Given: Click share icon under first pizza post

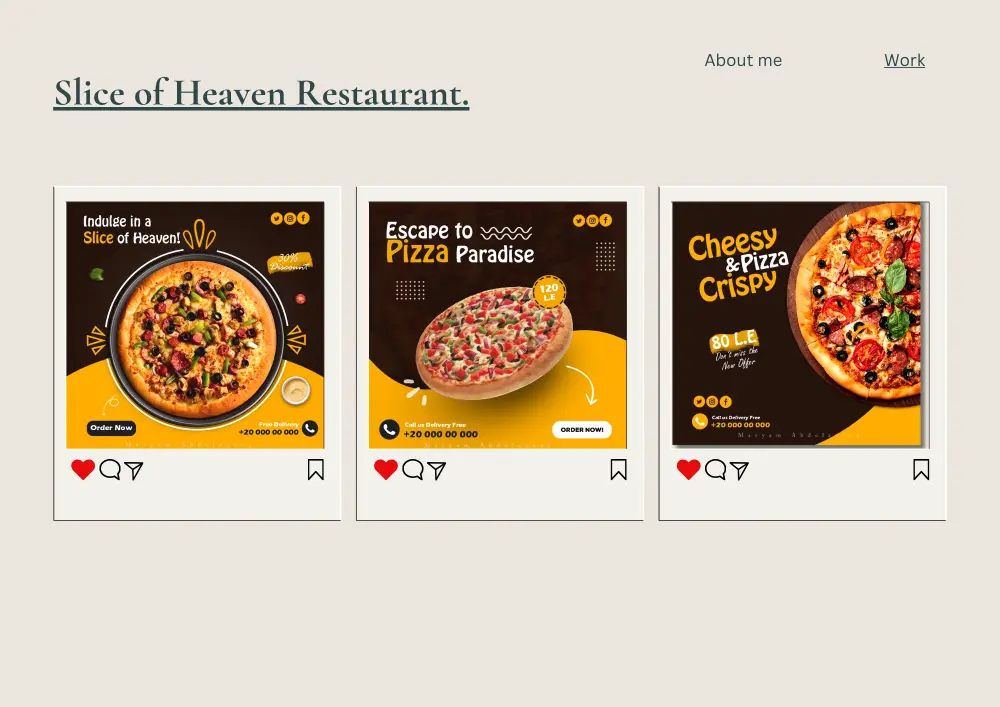Looking at the screenshot, I should [133, 470].
